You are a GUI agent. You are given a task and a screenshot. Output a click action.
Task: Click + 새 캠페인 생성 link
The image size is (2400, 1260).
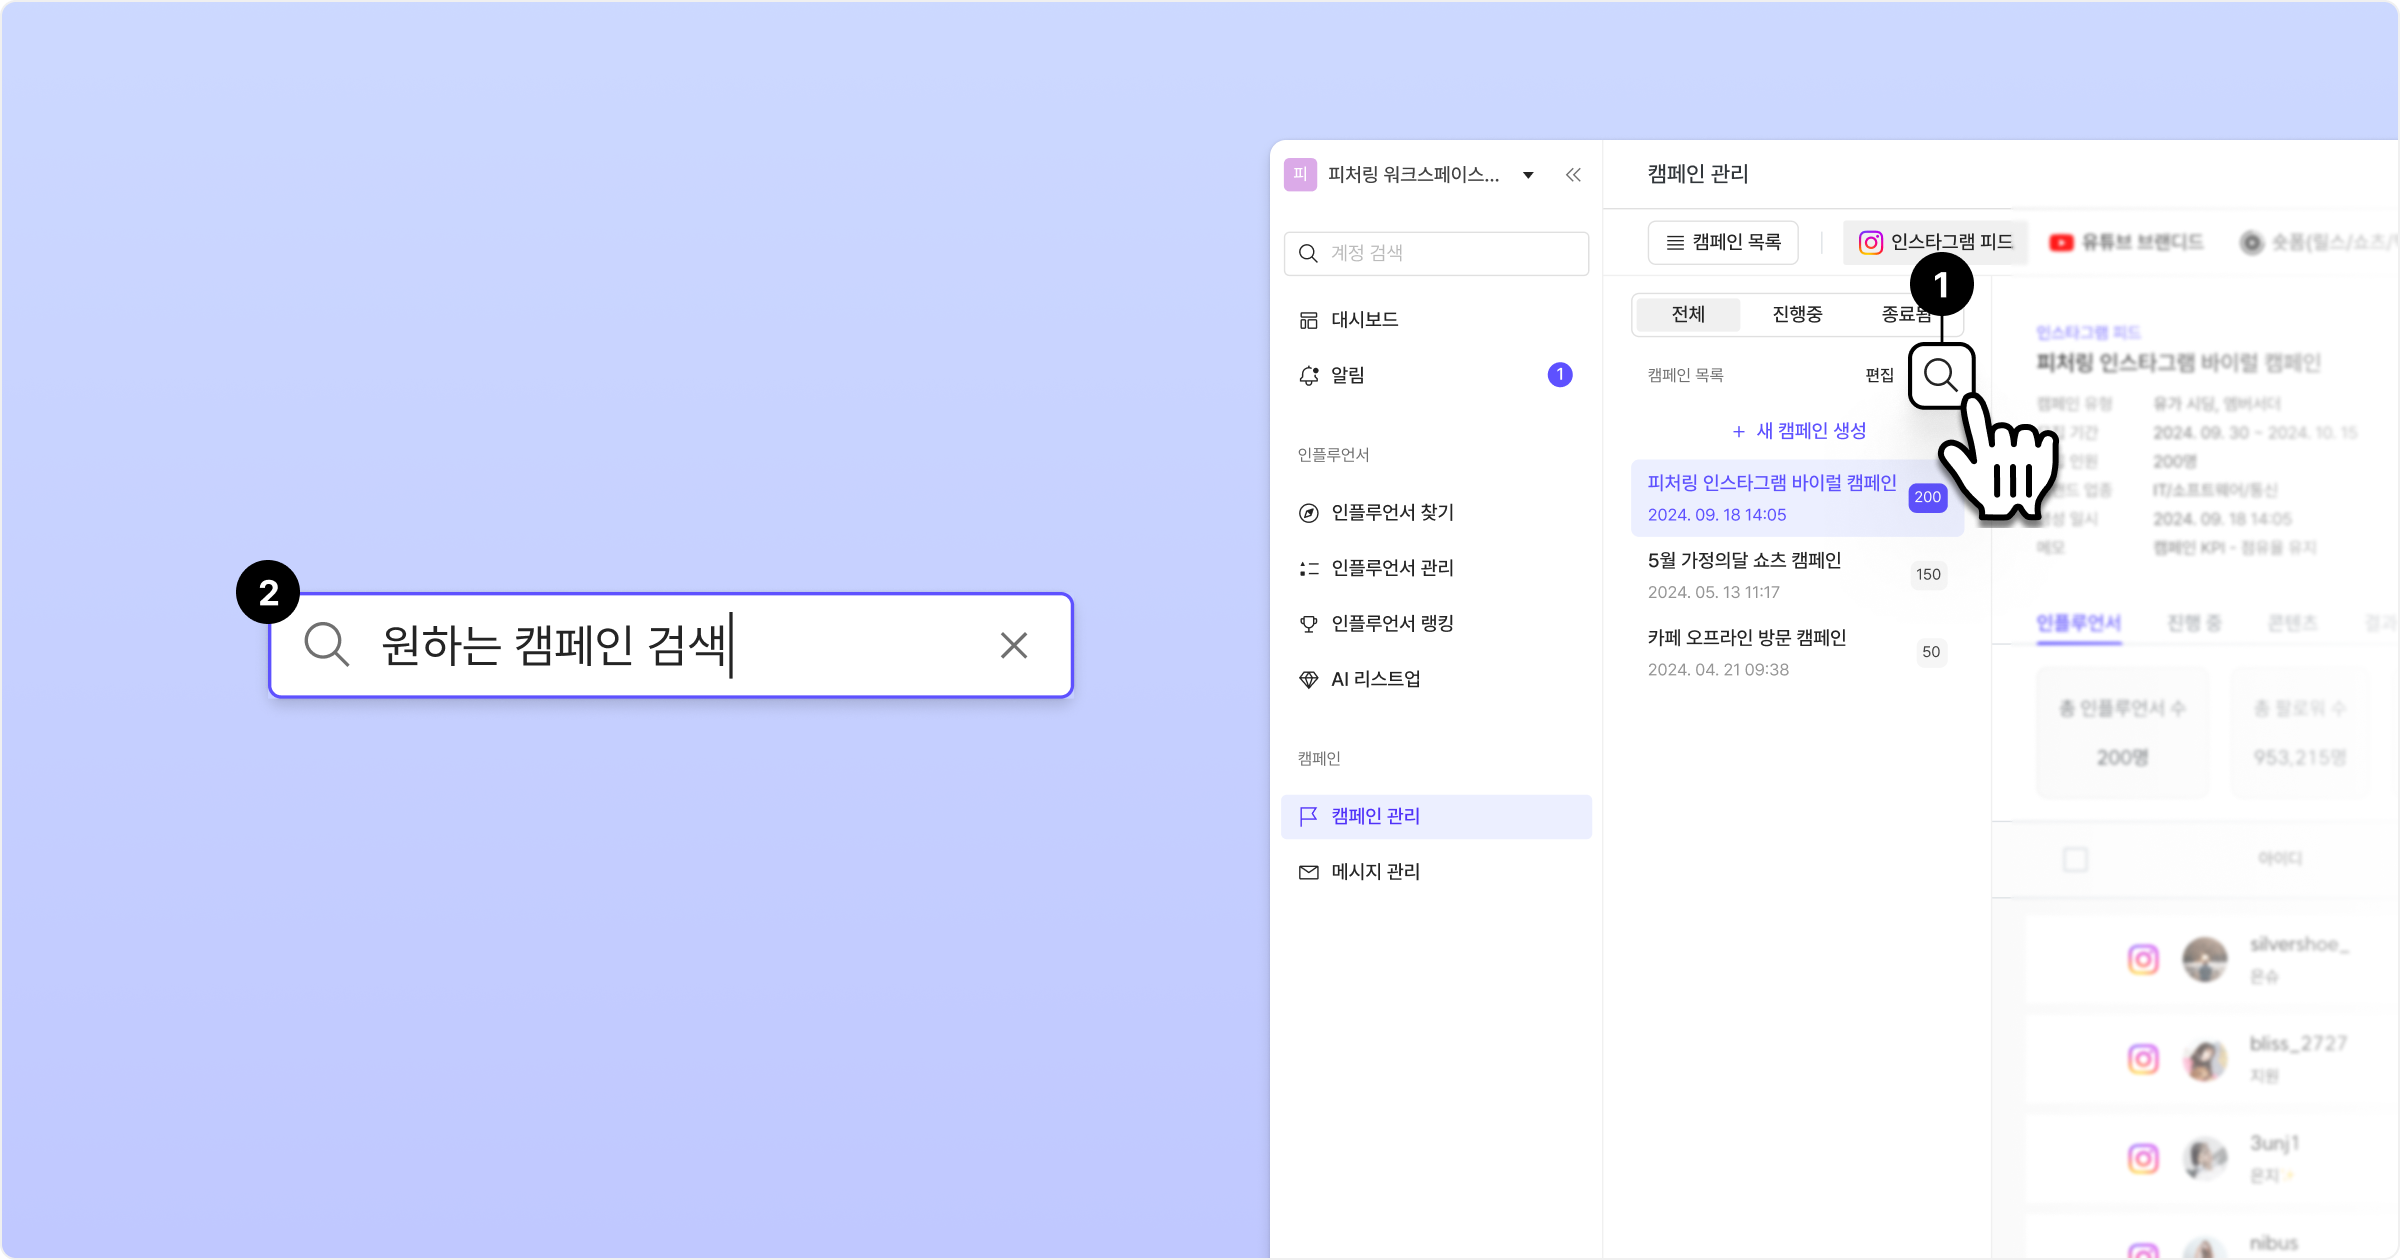[1799, 431]
